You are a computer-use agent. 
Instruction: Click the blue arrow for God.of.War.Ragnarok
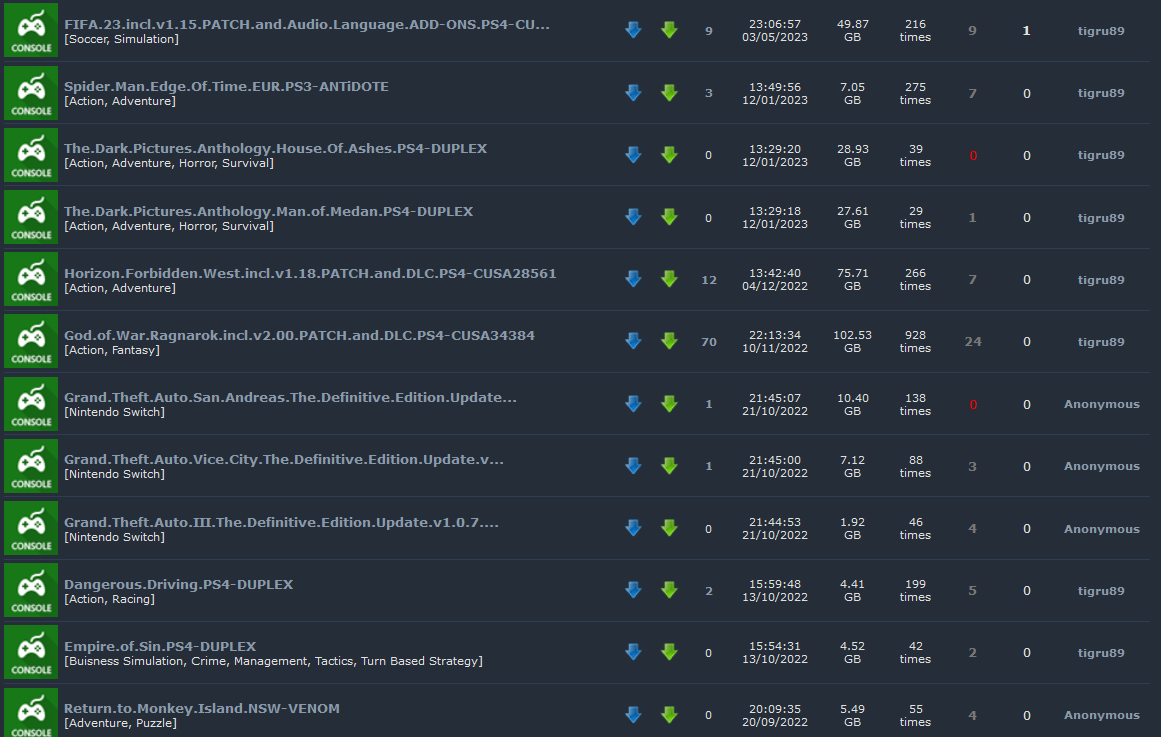[x=633, y=341]
